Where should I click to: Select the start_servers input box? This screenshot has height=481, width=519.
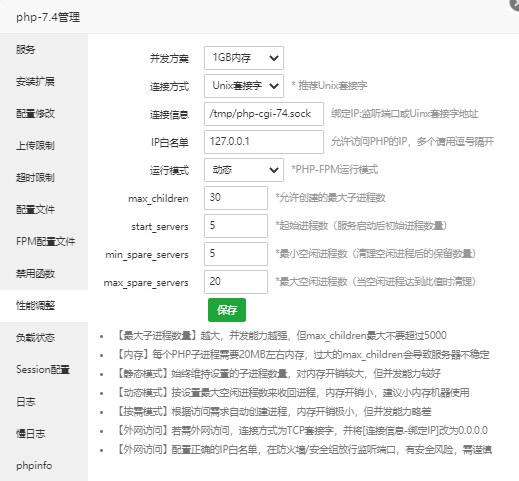(236, 226)
